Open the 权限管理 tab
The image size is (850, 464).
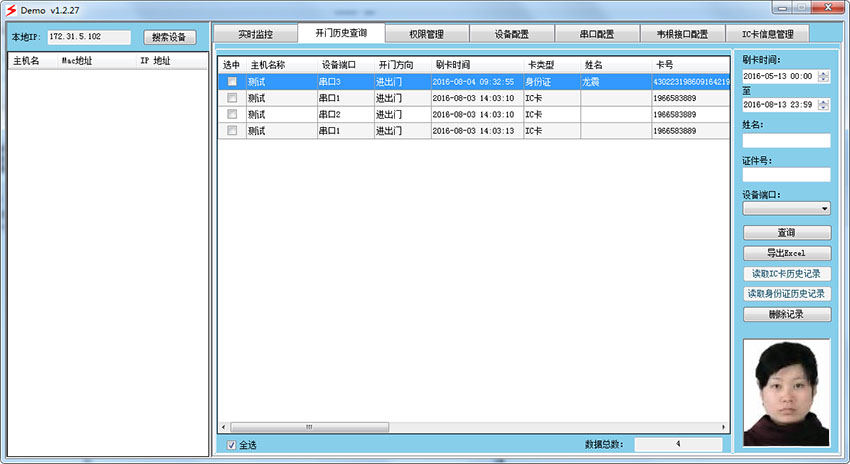click(426, 34)
